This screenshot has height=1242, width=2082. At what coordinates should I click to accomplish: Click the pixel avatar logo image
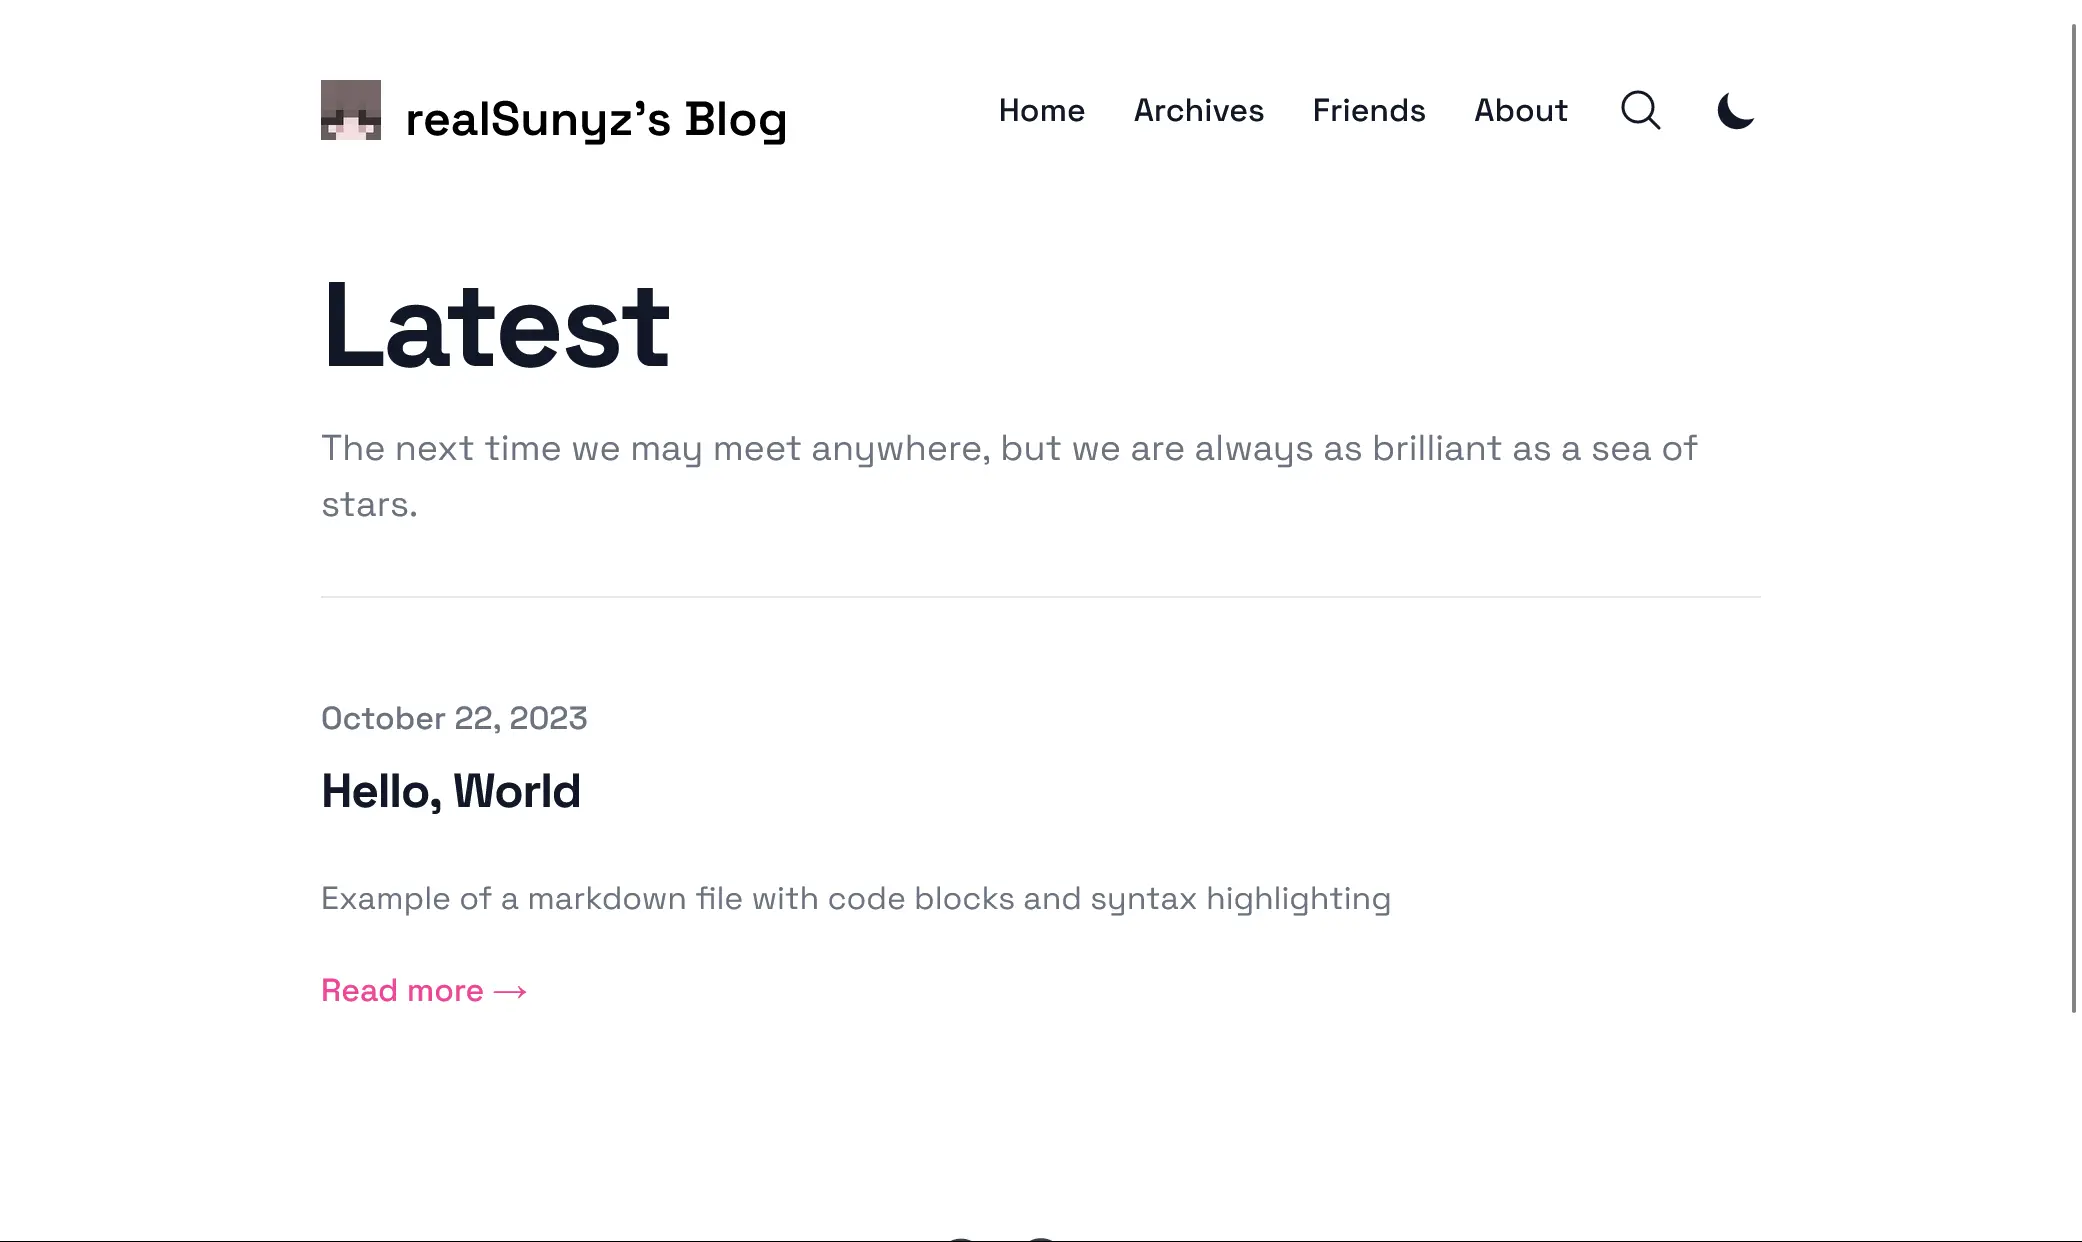coord(350,110)
